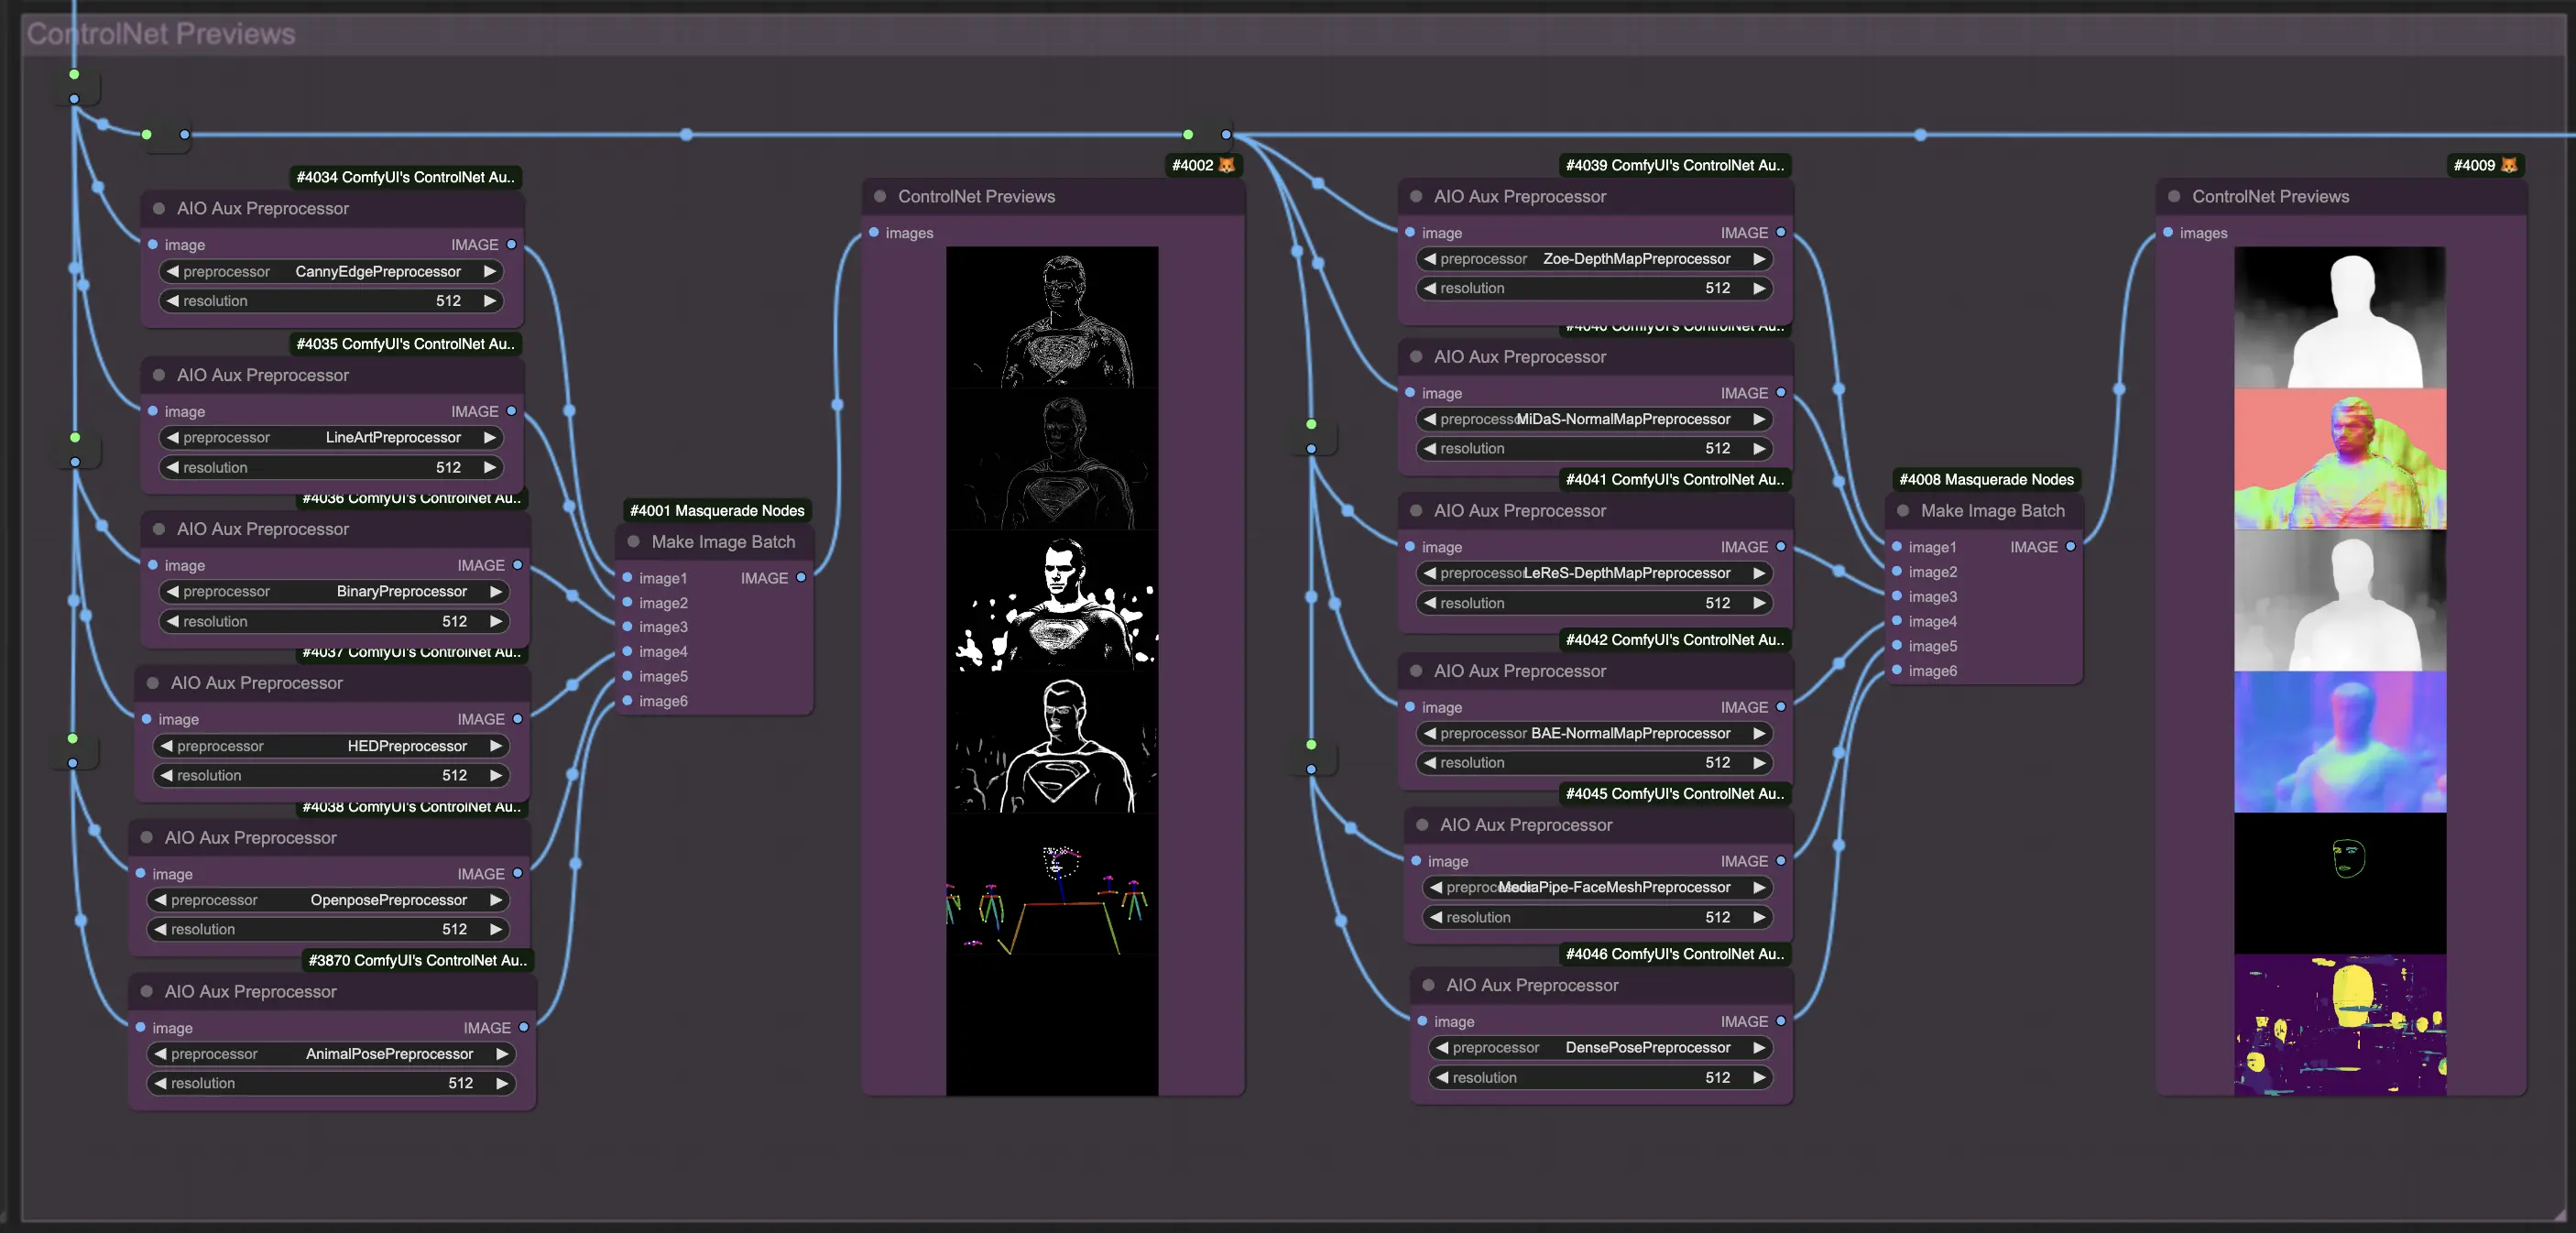Open the MiDaS-NormalMapPreprocessor preprocessor dropdown
This screenshot has height=1233, width=2576.
[1595, 419]
